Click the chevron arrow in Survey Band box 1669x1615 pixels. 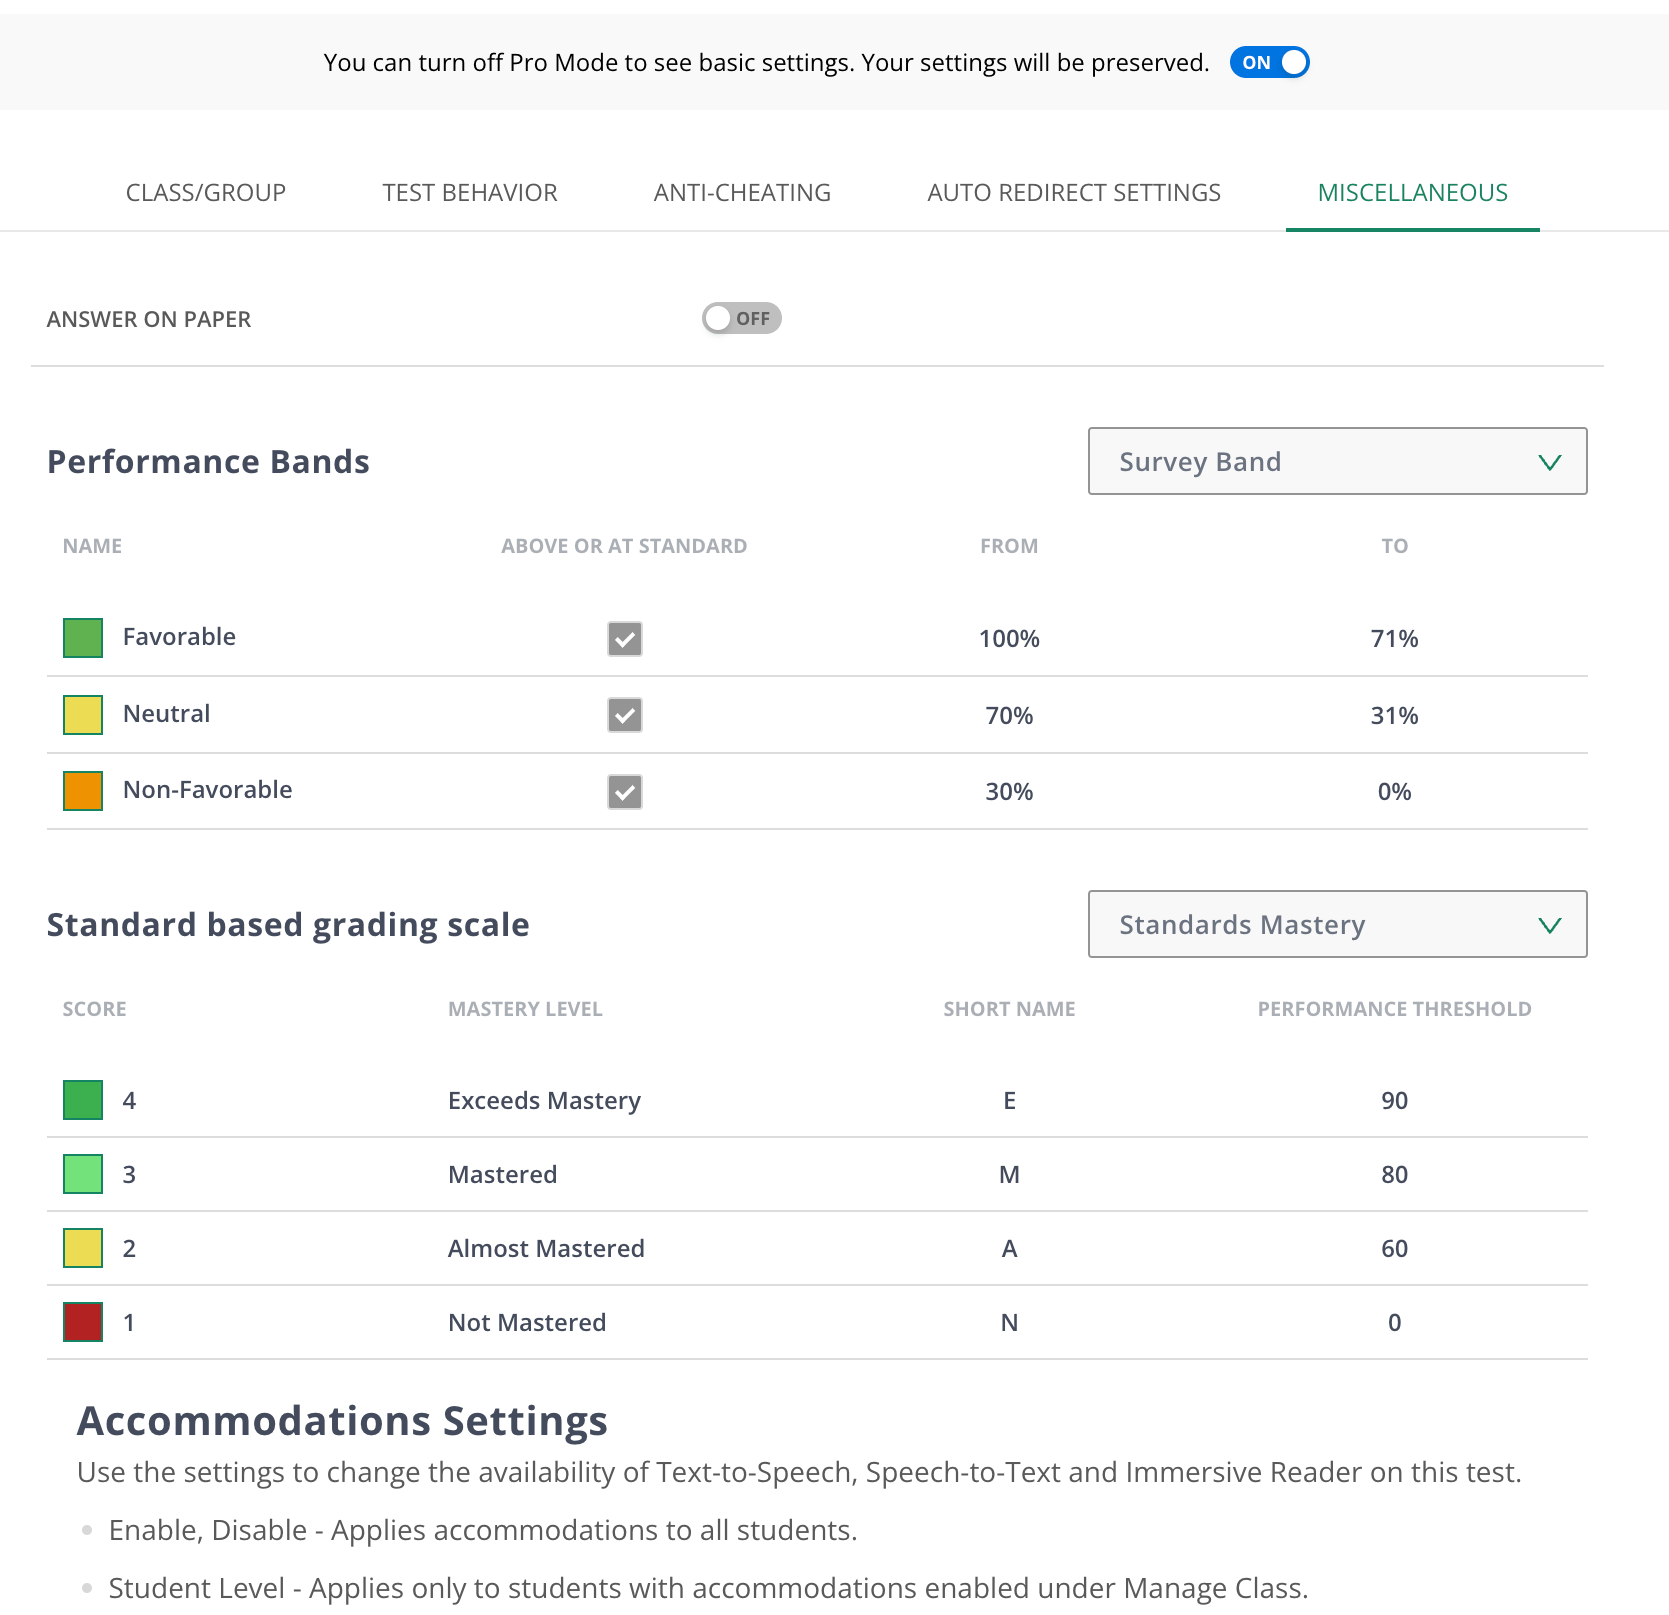1549,462
